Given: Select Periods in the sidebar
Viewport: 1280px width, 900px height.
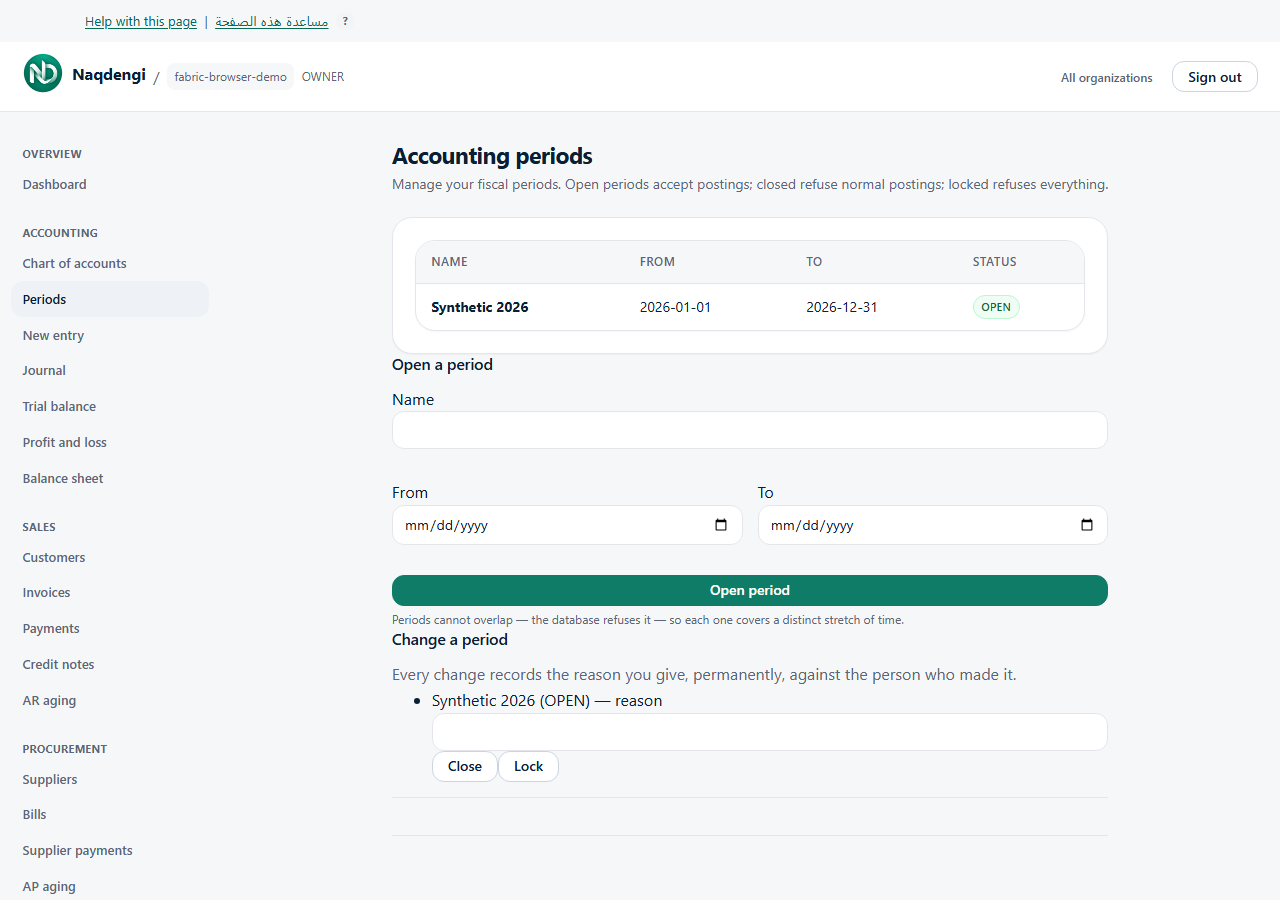Looking at the screenshot, I should click(x=110, y=299).
